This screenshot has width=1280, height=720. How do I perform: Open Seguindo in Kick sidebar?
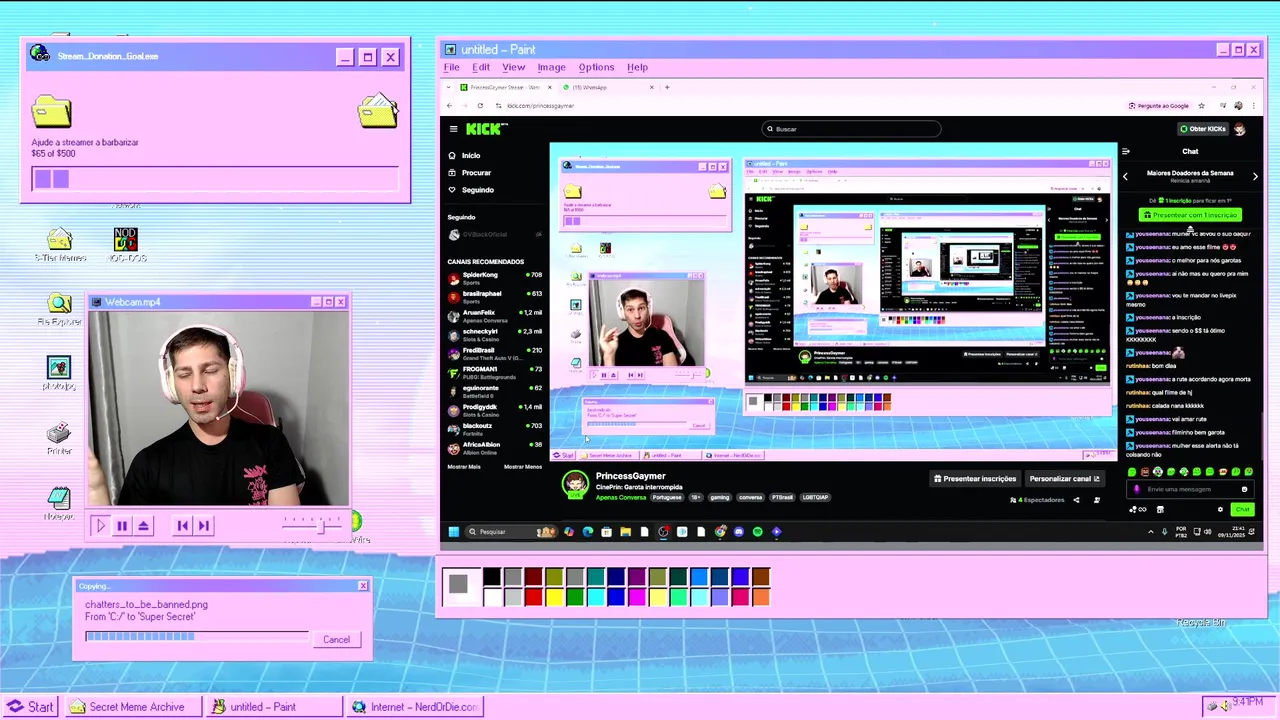coord(477,189)
